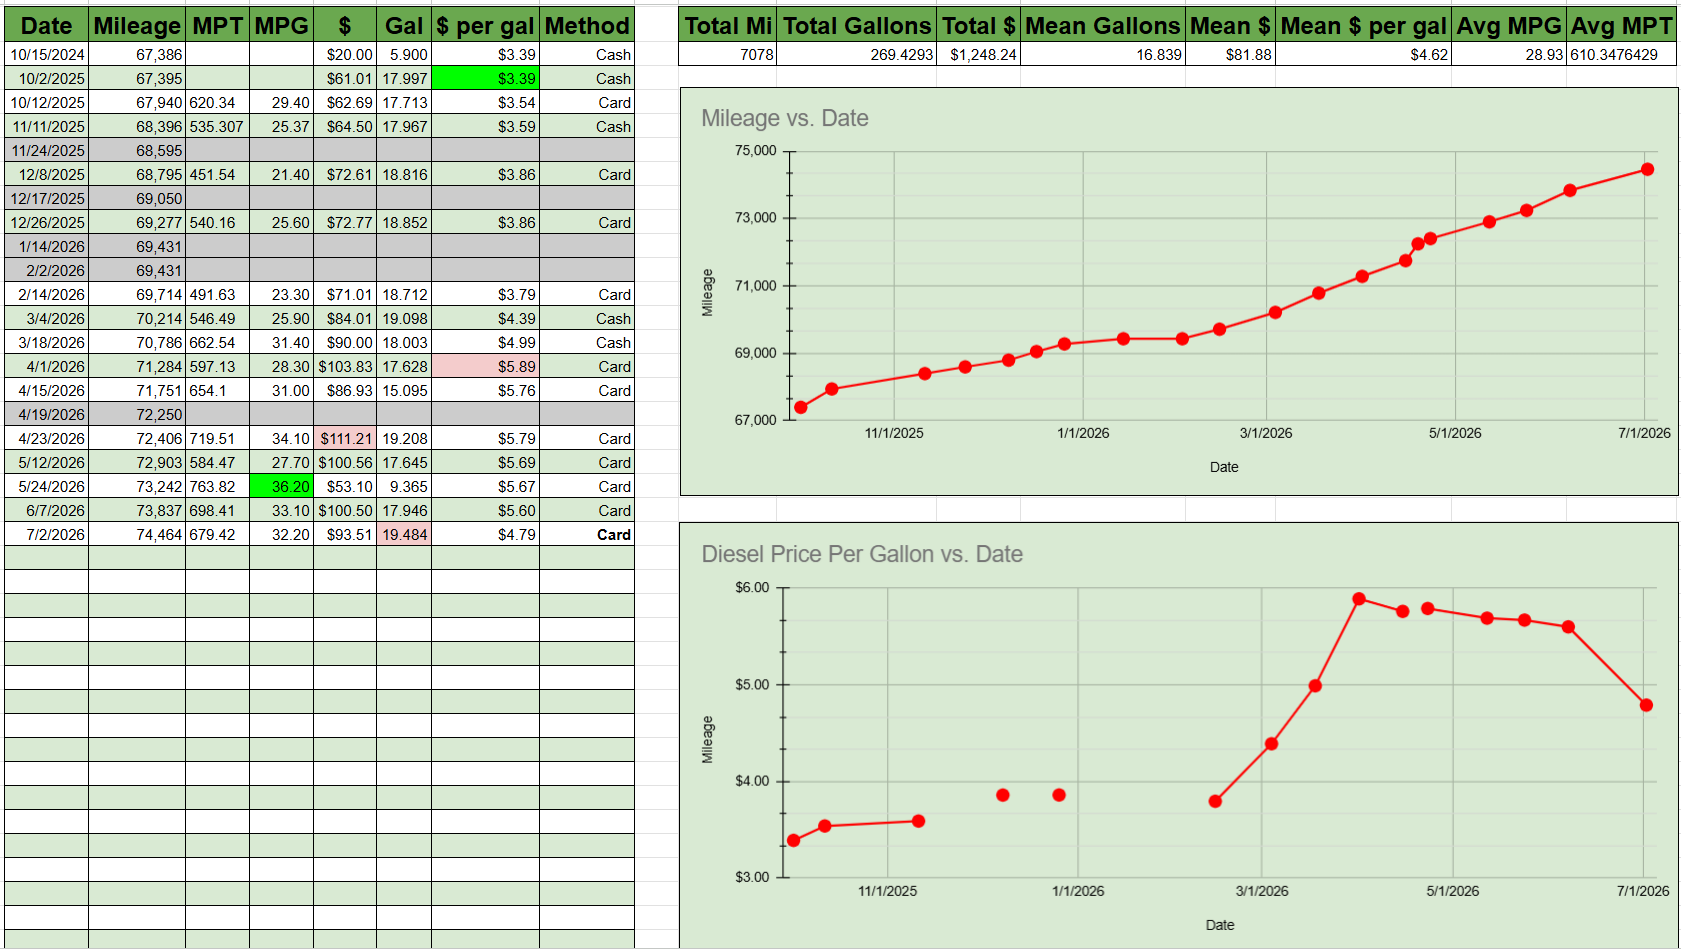Select the Date column header
This screenshot has height=949, width=1681.
pyautogui.click(x=46, y=26)
